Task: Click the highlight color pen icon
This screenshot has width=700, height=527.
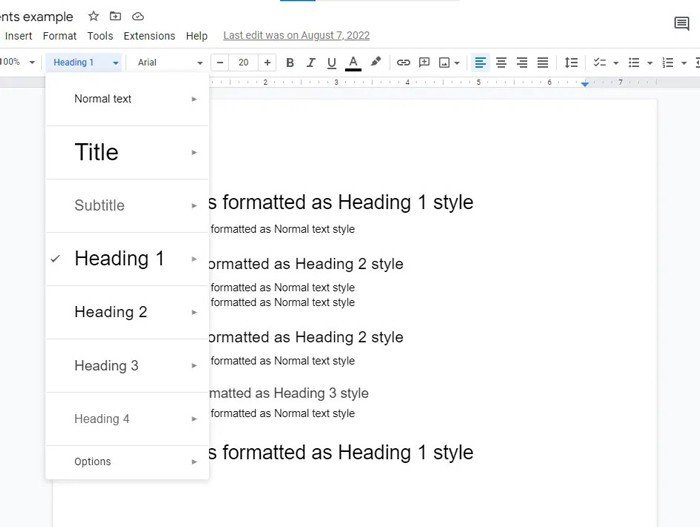Action: 376,62
